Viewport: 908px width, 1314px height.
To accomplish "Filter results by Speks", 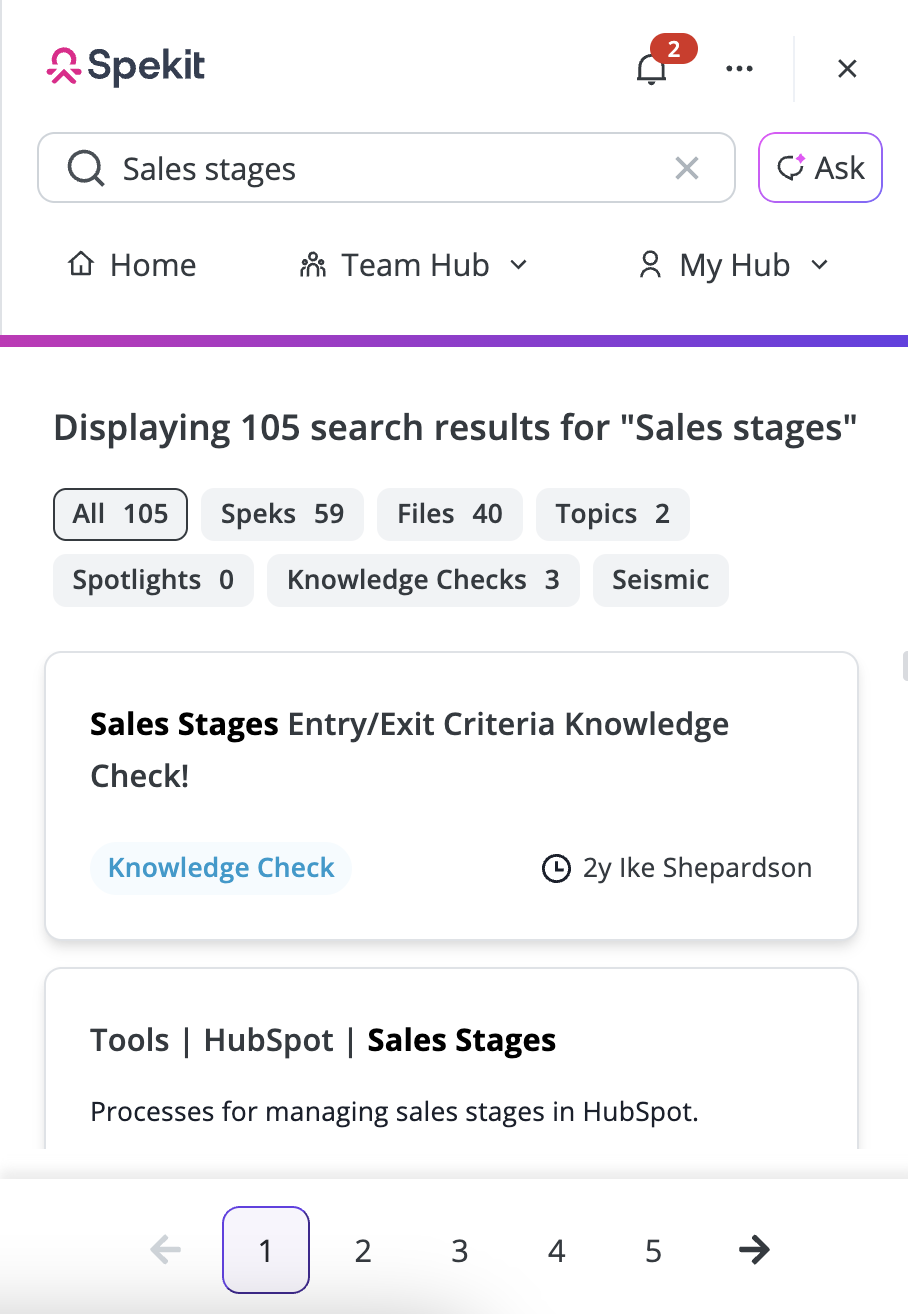I will (282, 514).
